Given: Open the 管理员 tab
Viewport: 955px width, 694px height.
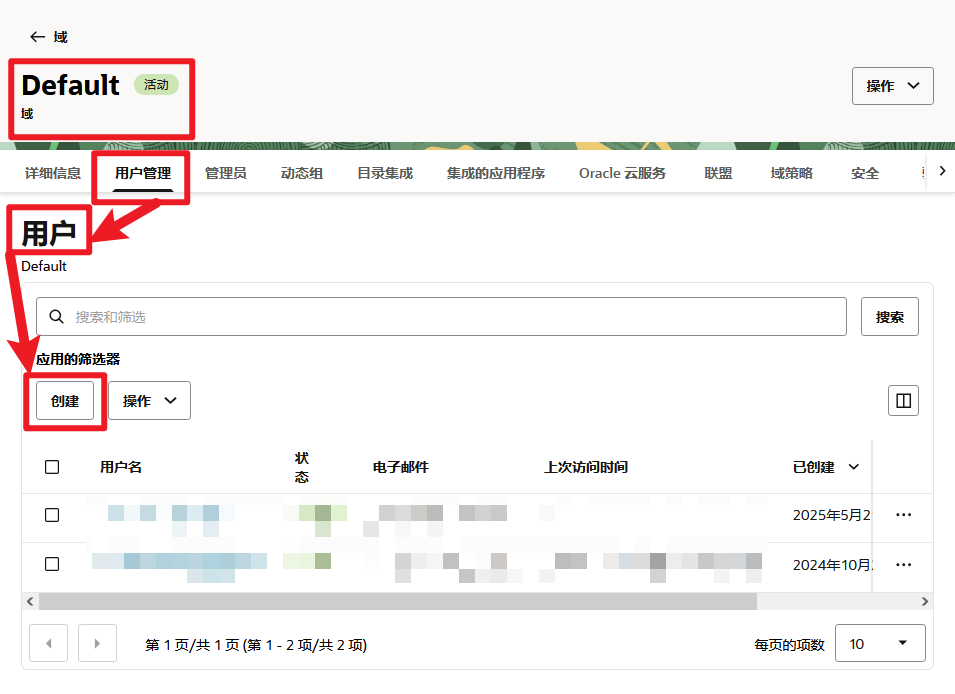Looking at the screenshot, I should click(x=226, y=174).
